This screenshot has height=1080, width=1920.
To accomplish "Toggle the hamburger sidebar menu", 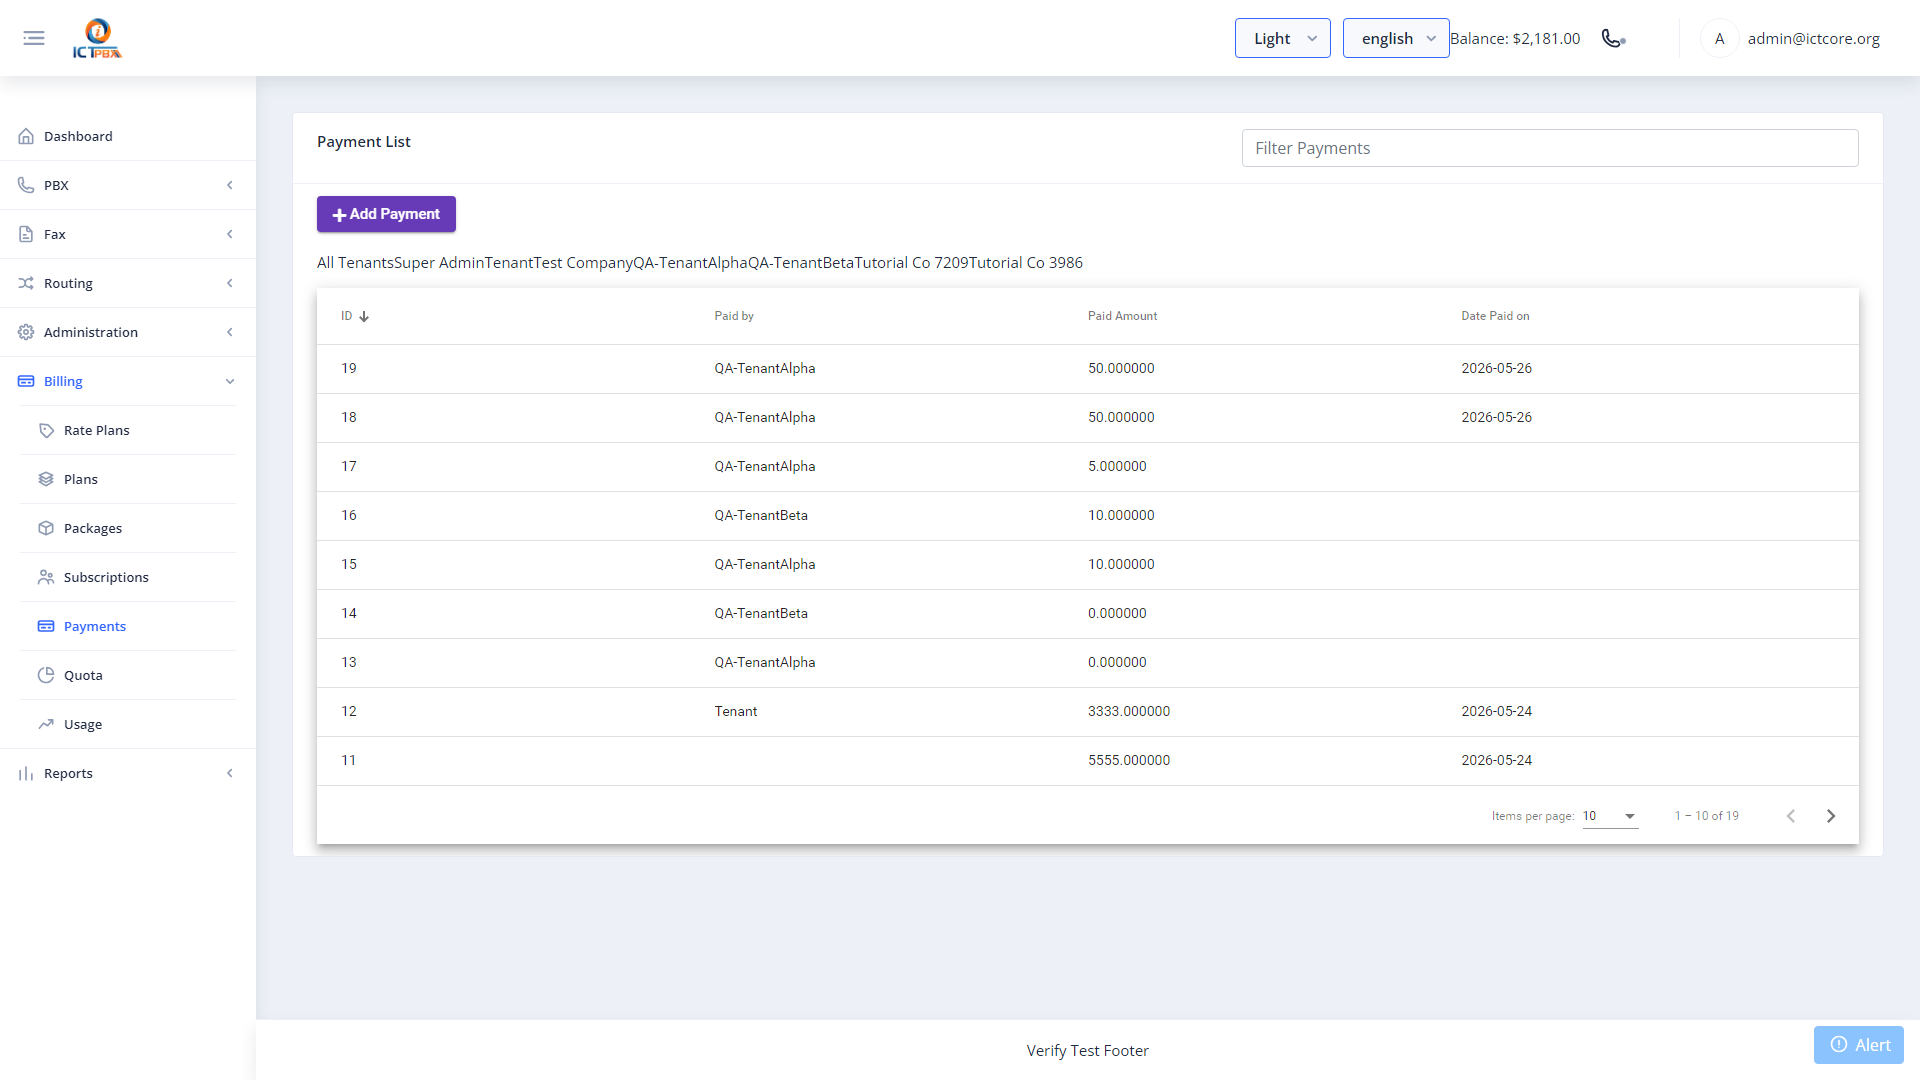I will coord(34,38).
